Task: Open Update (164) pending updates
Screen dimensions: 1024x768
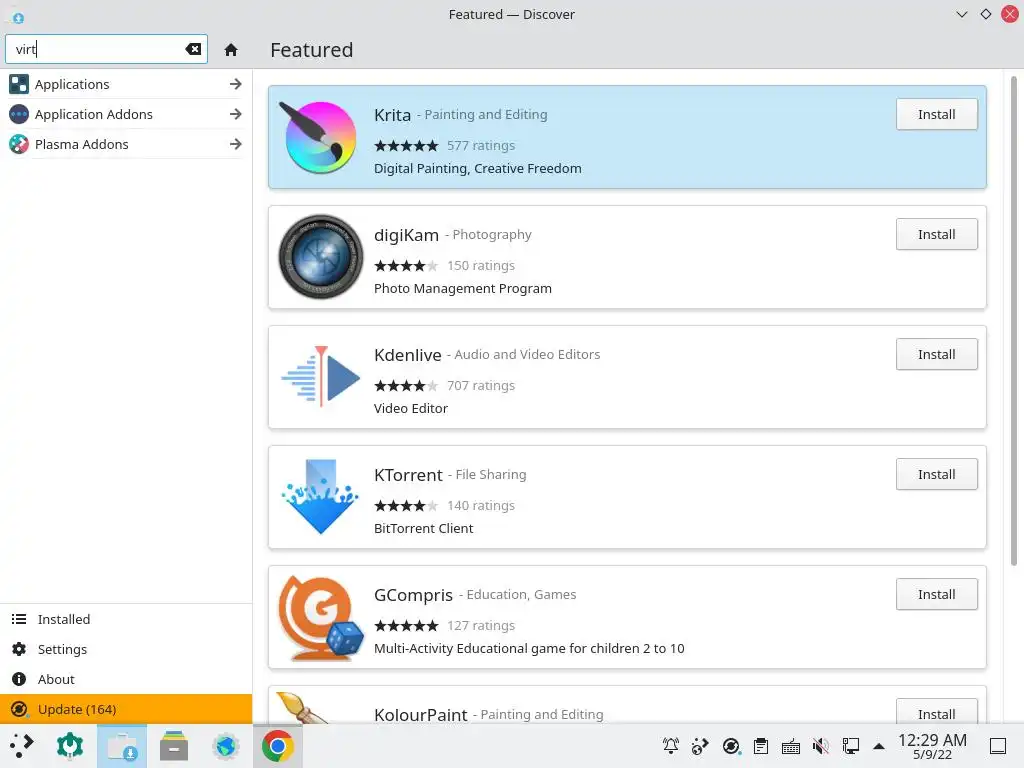Action: click(125, 709)
